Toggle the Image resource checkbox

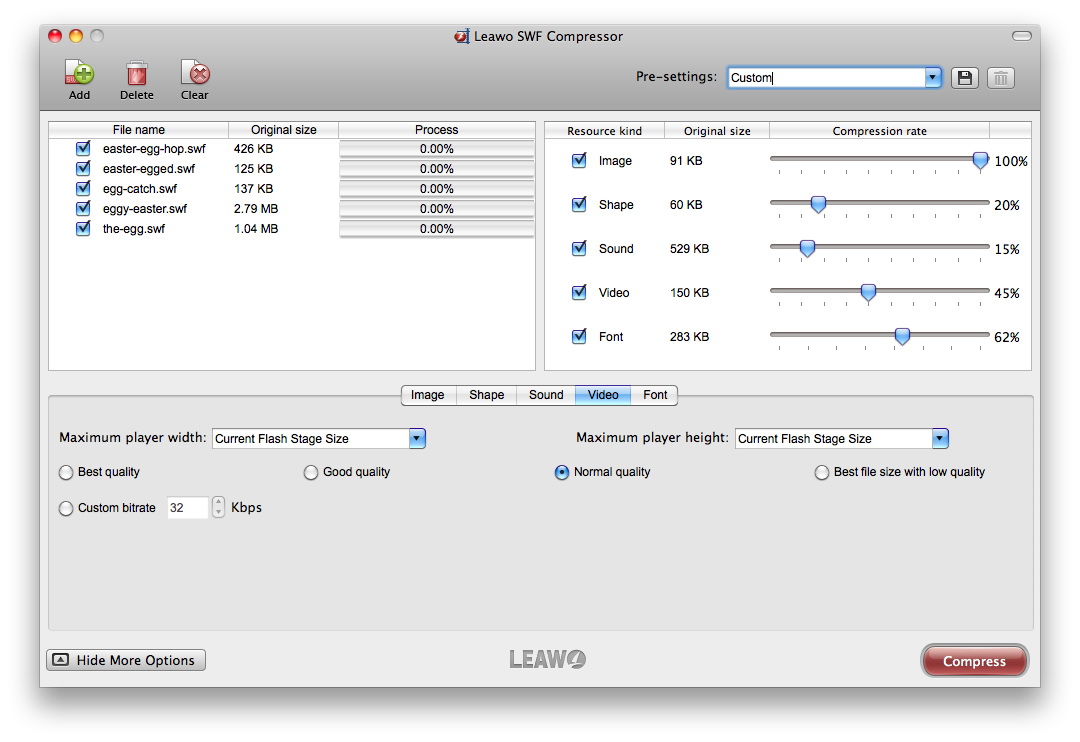pyautogui.click(x=579, y=160)
